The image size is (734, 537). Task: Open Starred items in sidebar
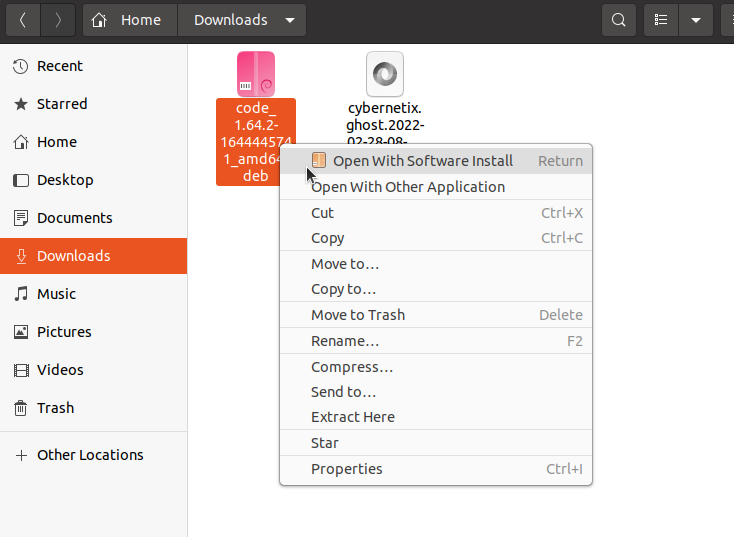(x=61, y=104)
